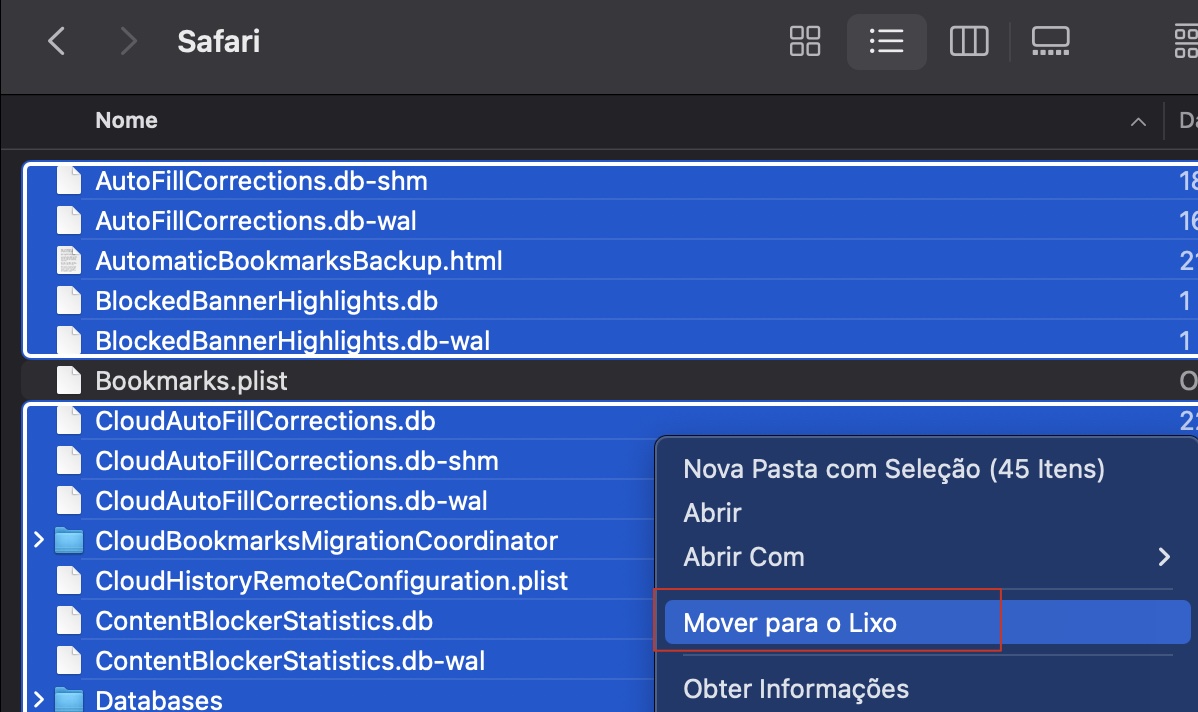Click the Databases folder icon
The height and width of the screenshot is (712, 1198).
69,700
